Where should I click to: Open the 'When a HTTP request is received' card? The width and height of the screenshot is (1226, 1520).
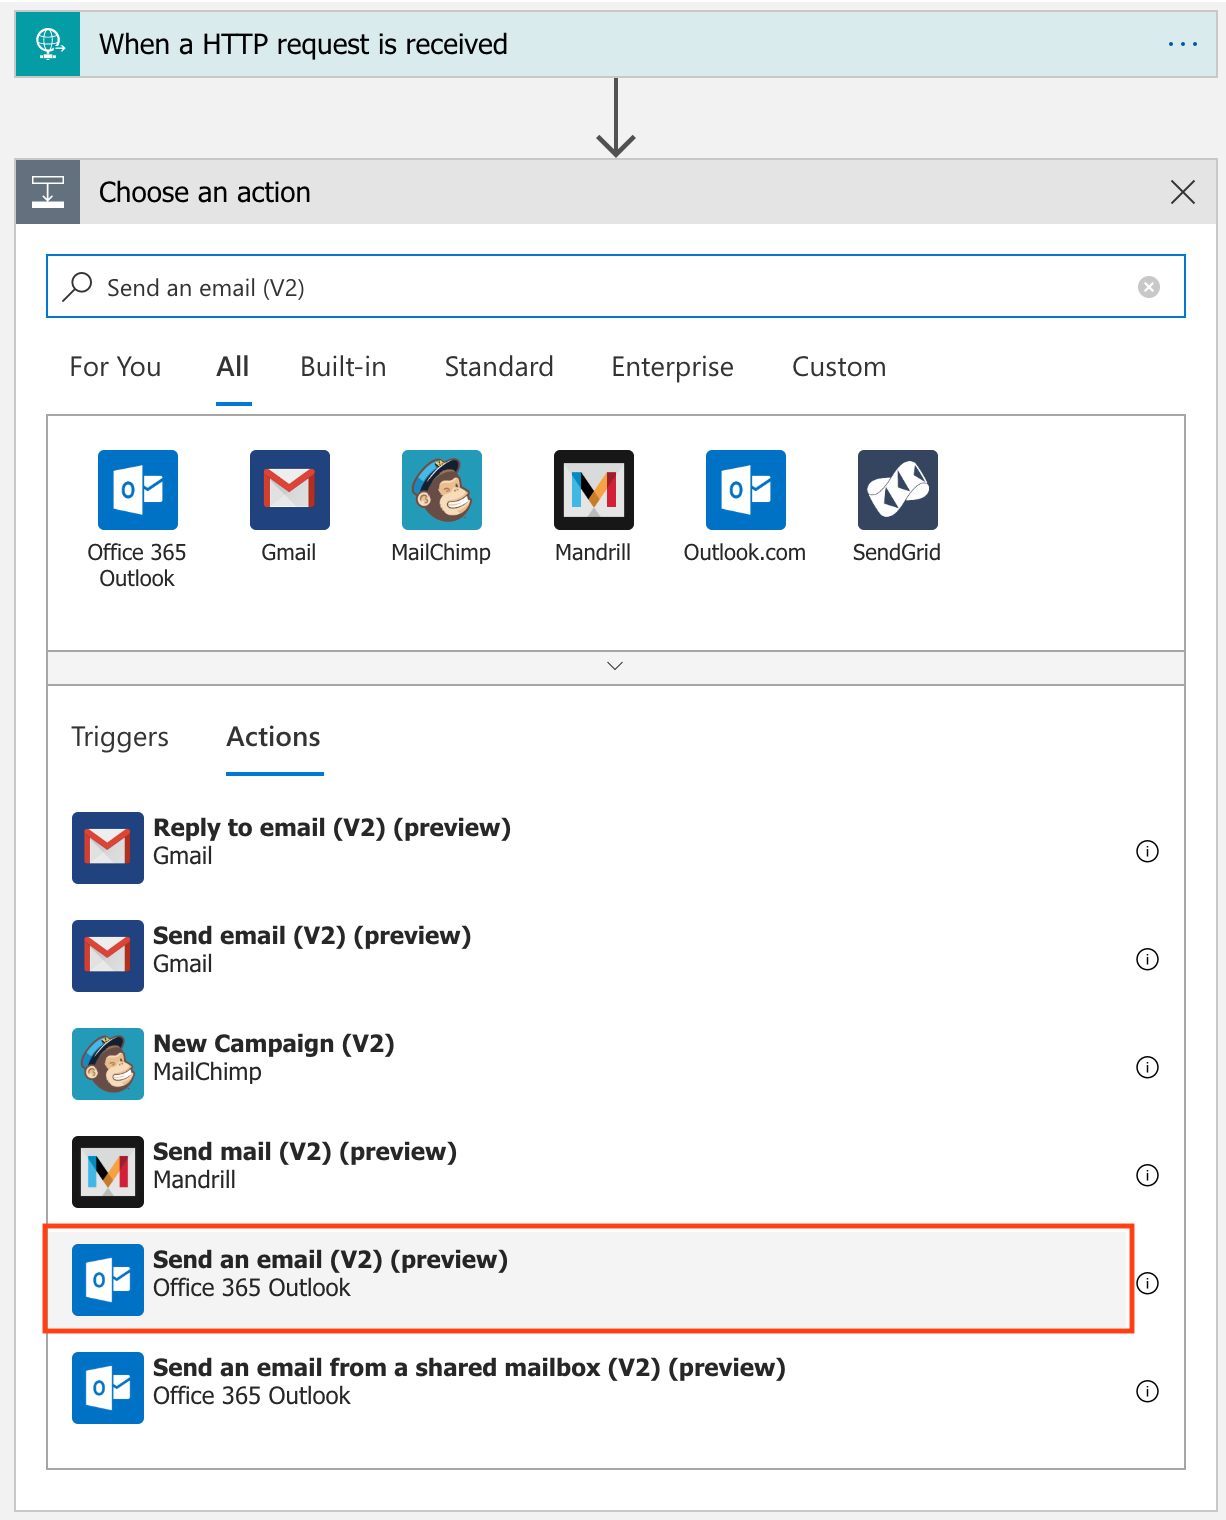616,44
